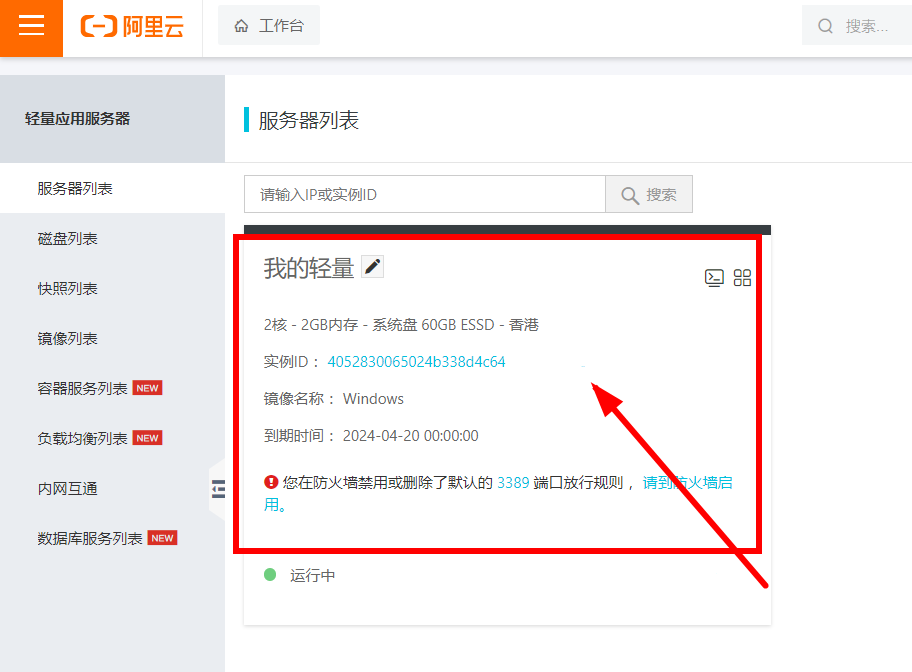Click the IP or instance ID field
This screenshot has height=672, width=912.
[x=425, y=194]
